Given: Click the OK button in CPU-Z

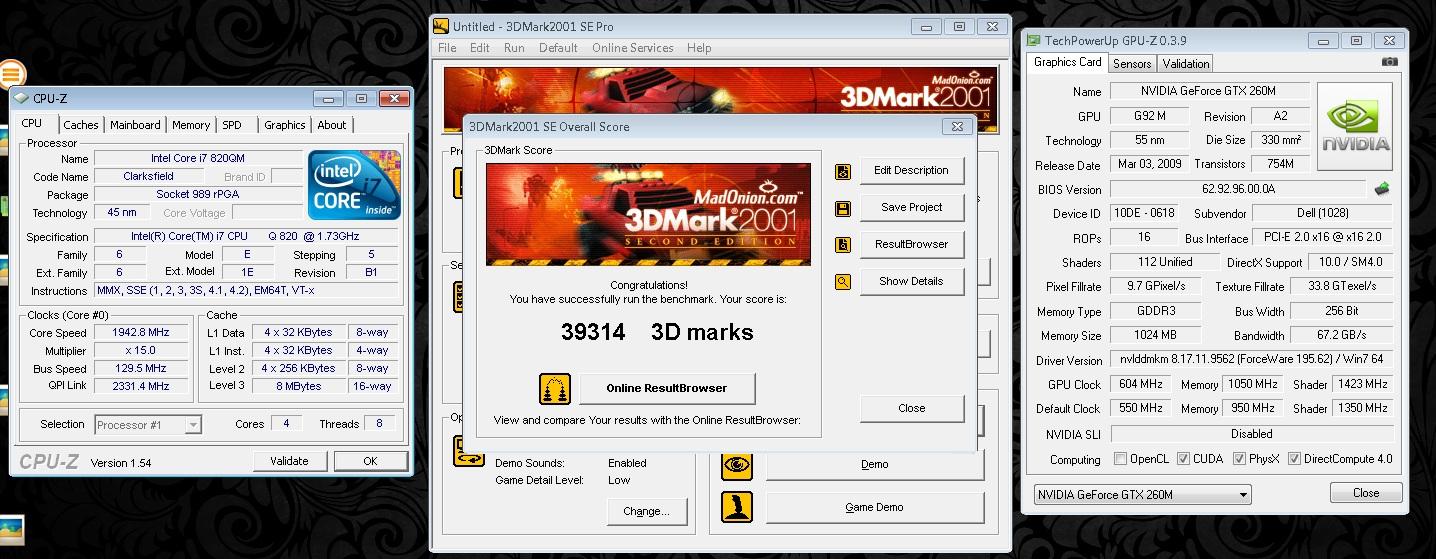Looking at the screenshot, I should (x=370, y=461).
